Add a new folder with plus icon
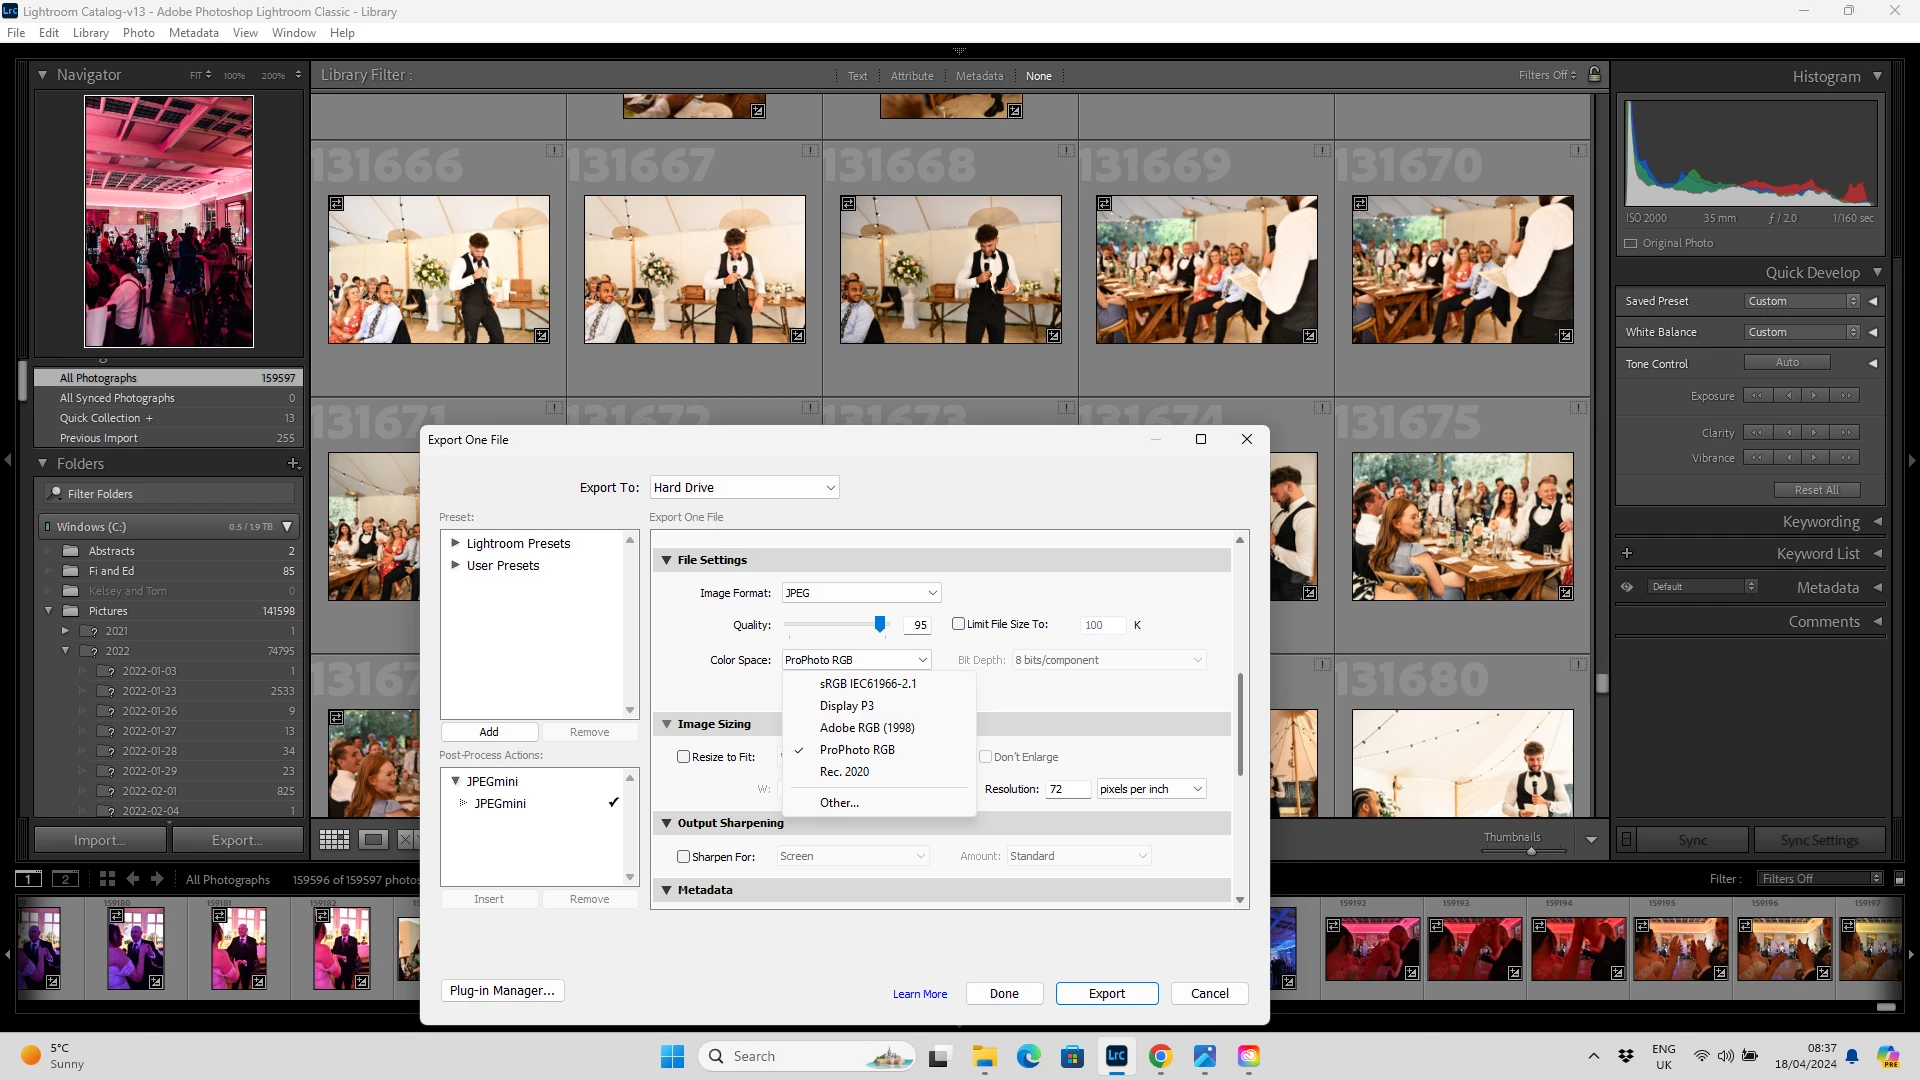The width and height of the screenshot is (1920, 1080). point(293,463)
